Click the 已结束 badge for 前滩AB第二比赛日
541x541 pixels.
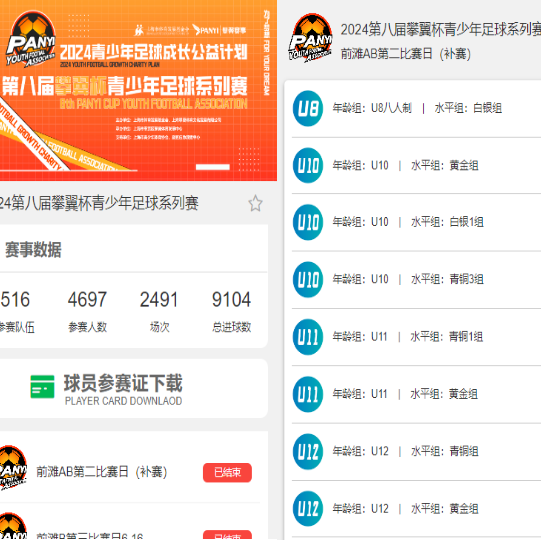[x=227, y=472]
